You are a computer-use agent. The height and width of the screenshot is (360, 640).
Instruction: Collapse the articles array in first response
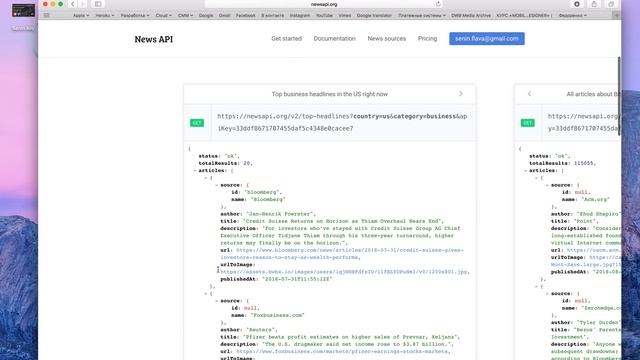click(x=195, y=171)
